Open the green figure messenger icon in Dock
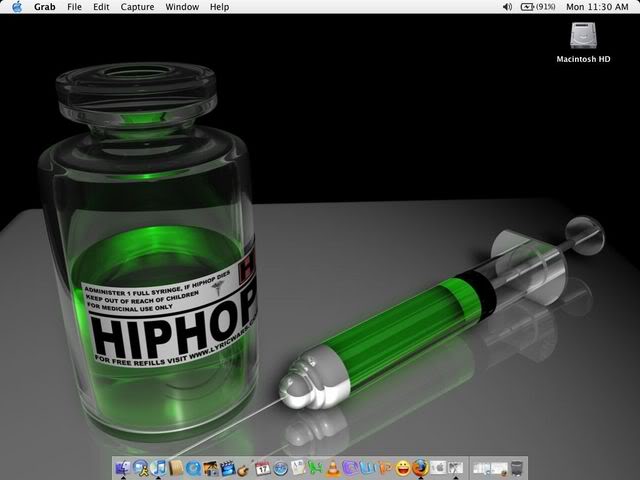This screenshot has height=480, width=640. click(x=316, y=469)
